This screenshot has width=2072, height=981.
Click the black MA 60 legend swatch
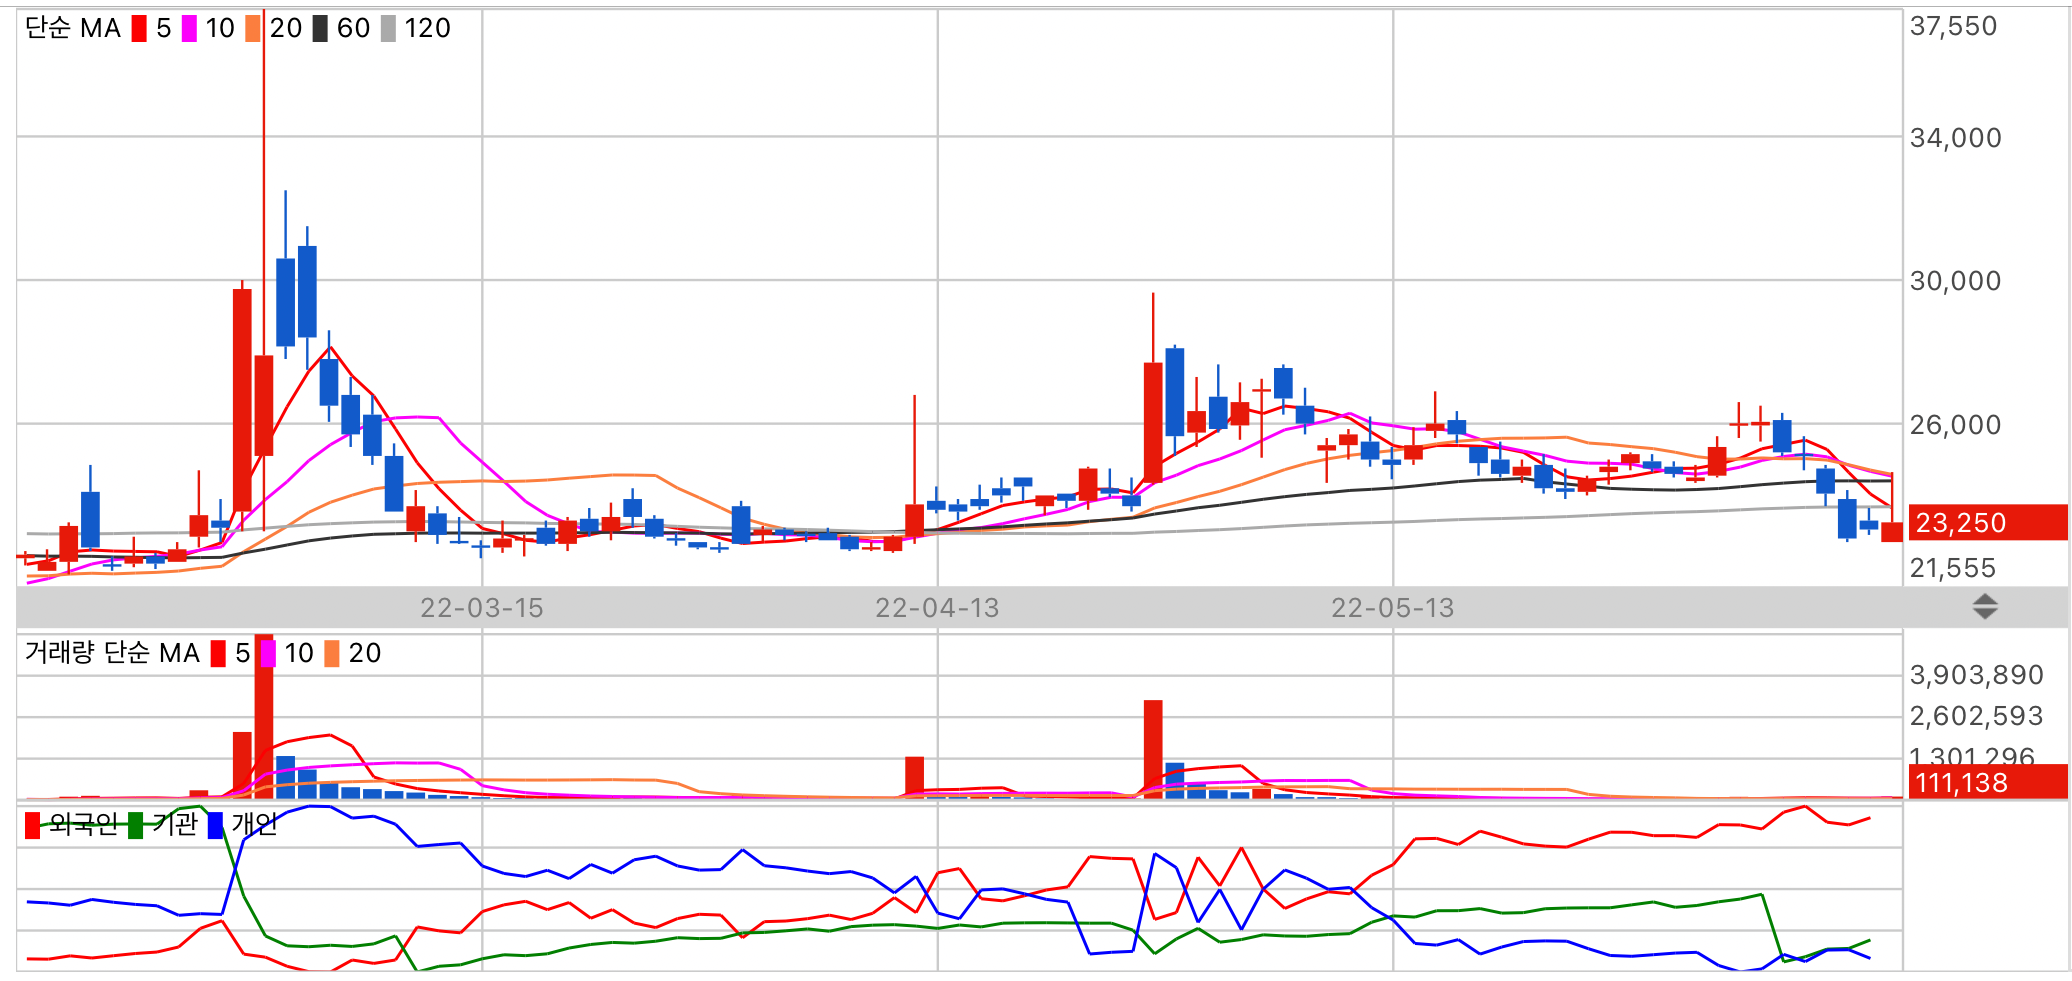click(x=320, y=28)
